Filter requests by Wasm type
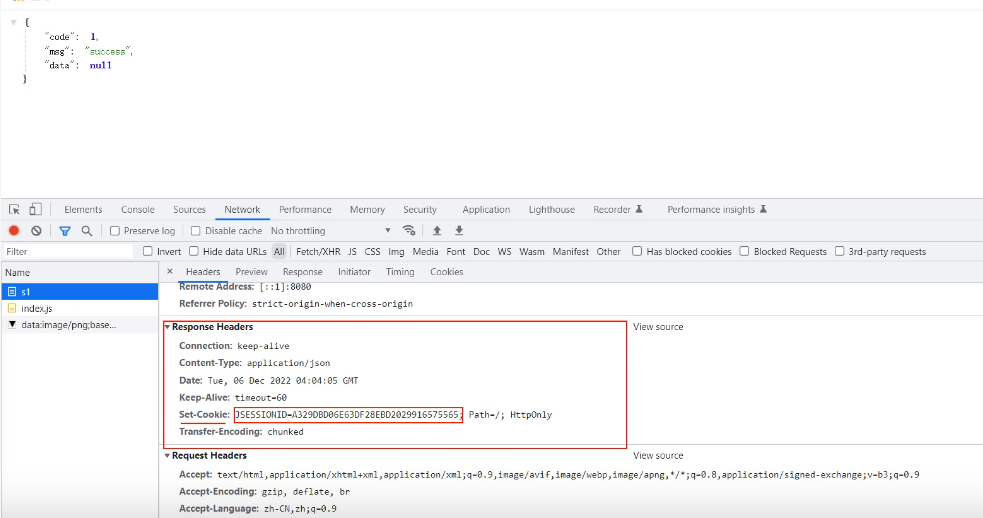 (532, 251)
